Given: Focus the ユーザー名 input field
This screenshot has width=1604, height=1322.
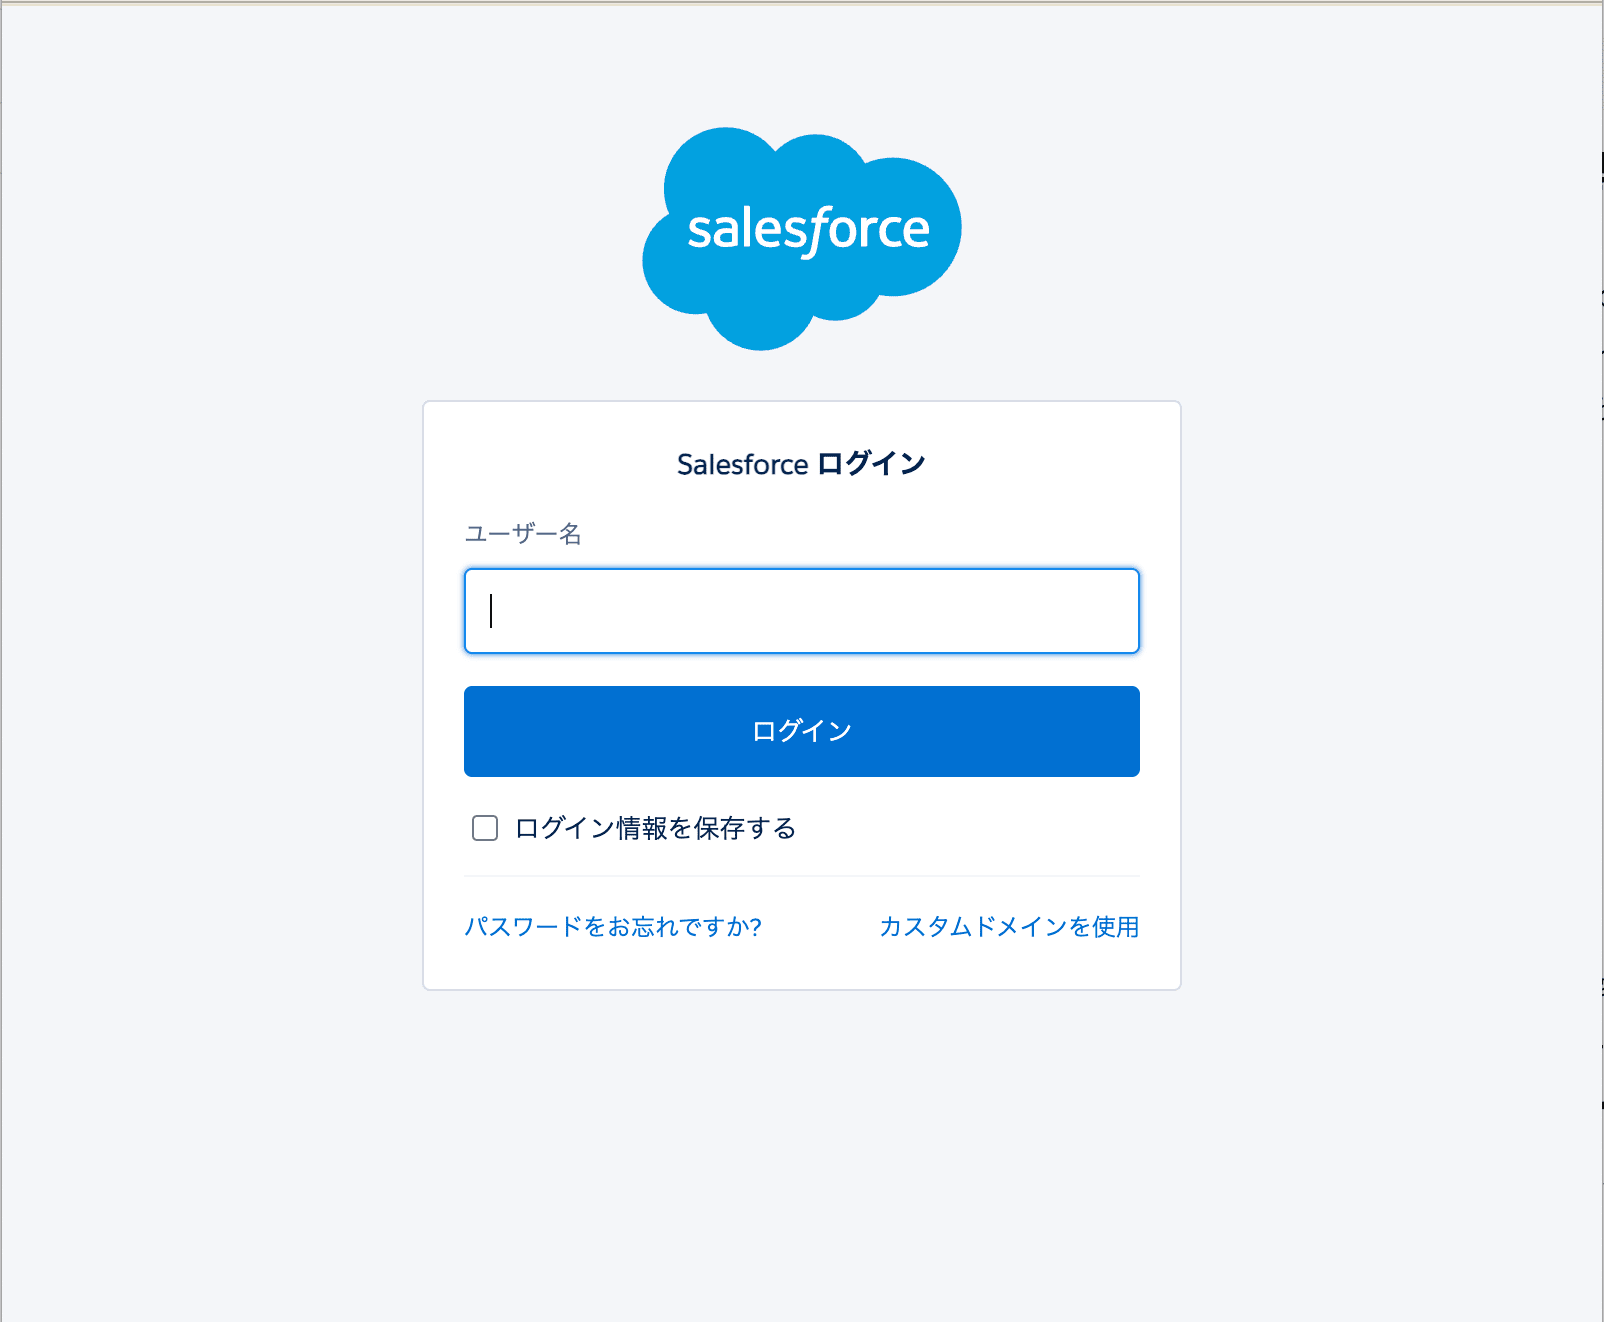Looking at the screenshot, I should click(802, 611).
